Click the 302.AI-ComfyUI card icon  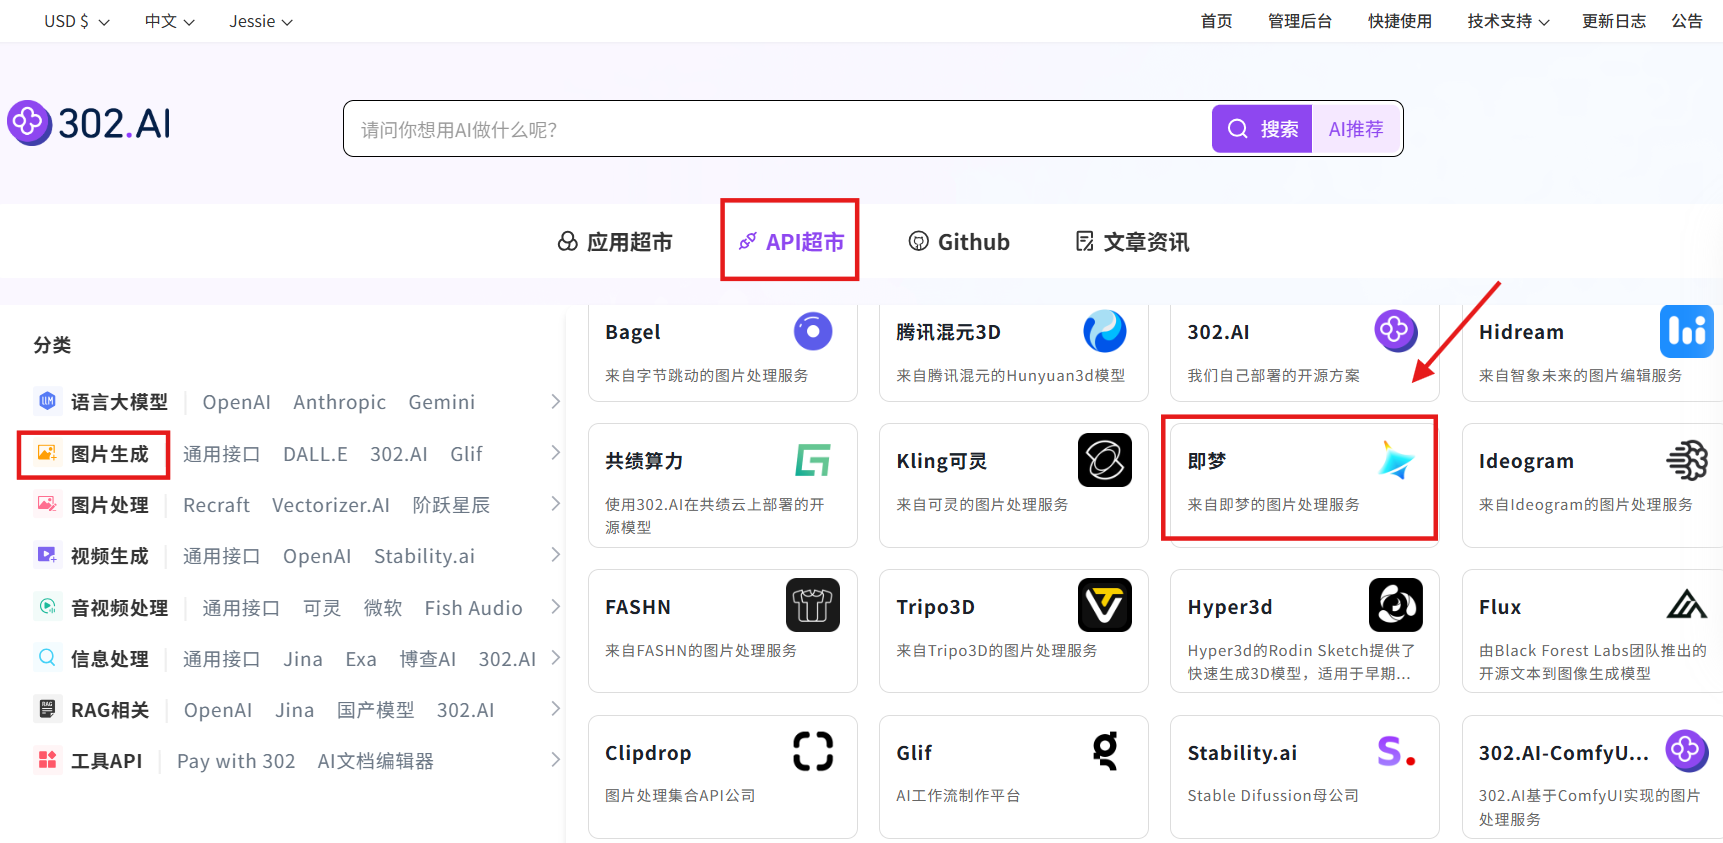coord(1687,751)
